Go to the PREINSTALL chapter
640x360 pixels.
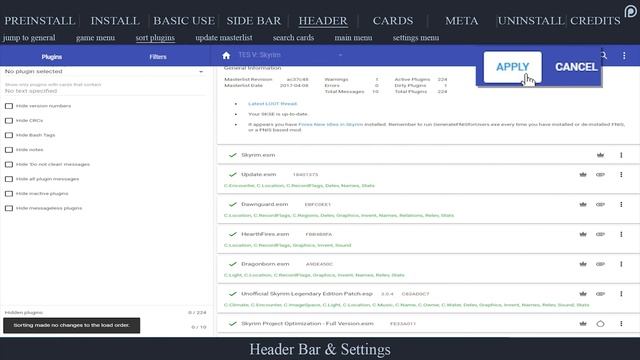click(x=40, y=20)
